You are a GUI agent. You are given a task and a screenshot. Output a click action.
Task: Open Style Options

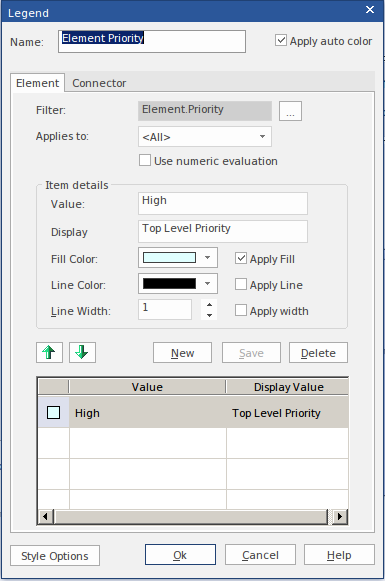point(55,555)
